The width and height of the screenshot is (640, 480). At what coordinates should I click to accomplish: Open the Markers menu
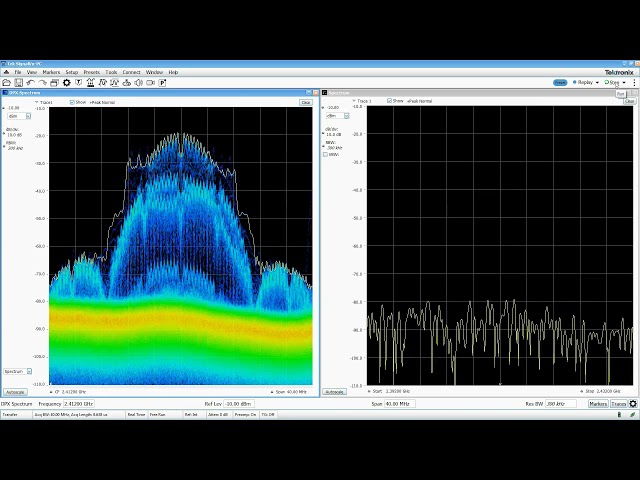click(51, 72)
